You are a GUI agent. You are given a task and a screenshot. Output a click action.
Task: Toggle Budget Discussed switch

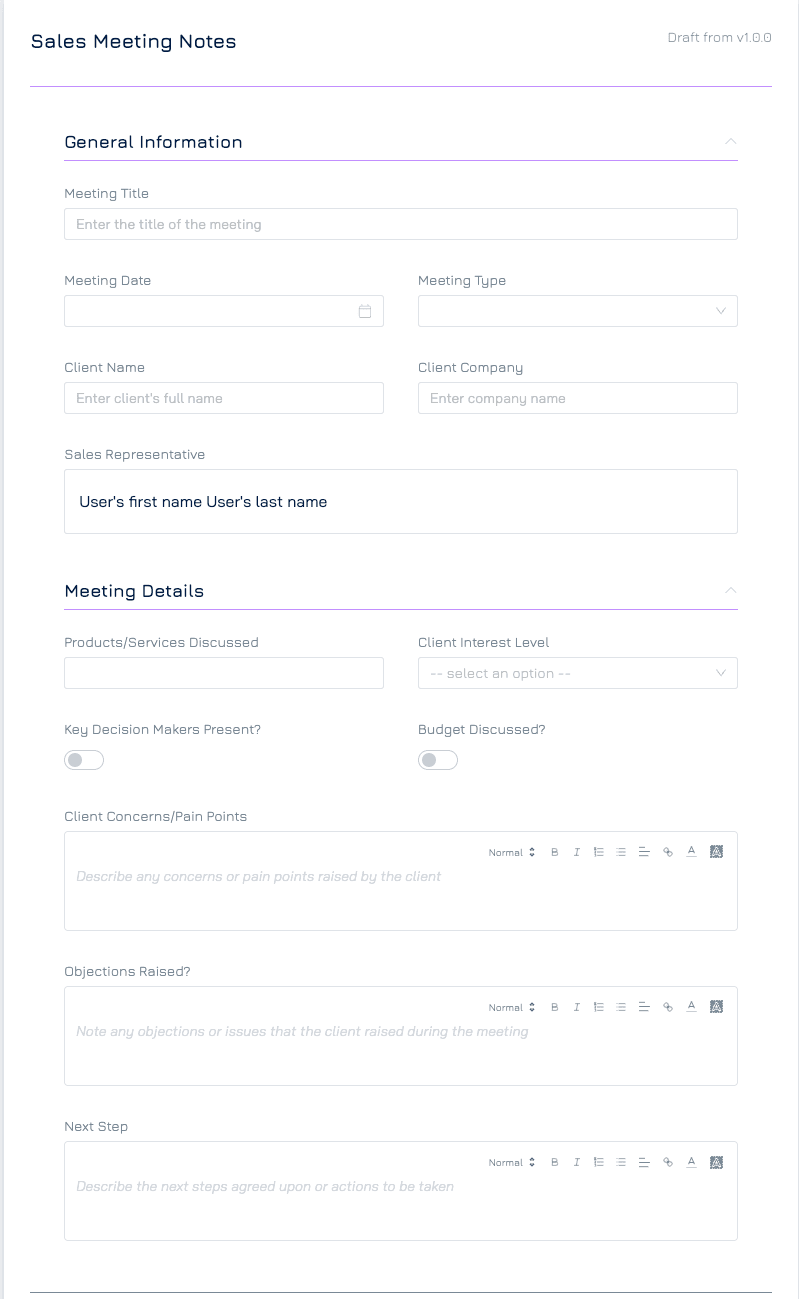click(438, 760)
